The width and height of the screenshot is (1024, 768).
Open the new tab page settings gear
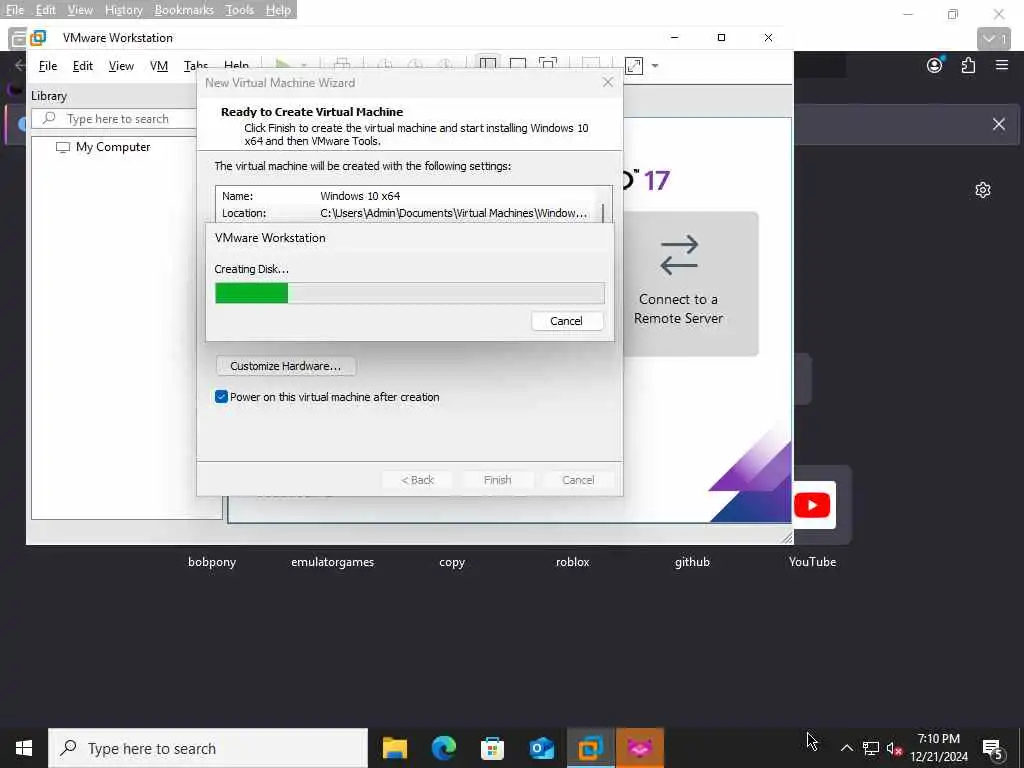(x=983, y=190)
